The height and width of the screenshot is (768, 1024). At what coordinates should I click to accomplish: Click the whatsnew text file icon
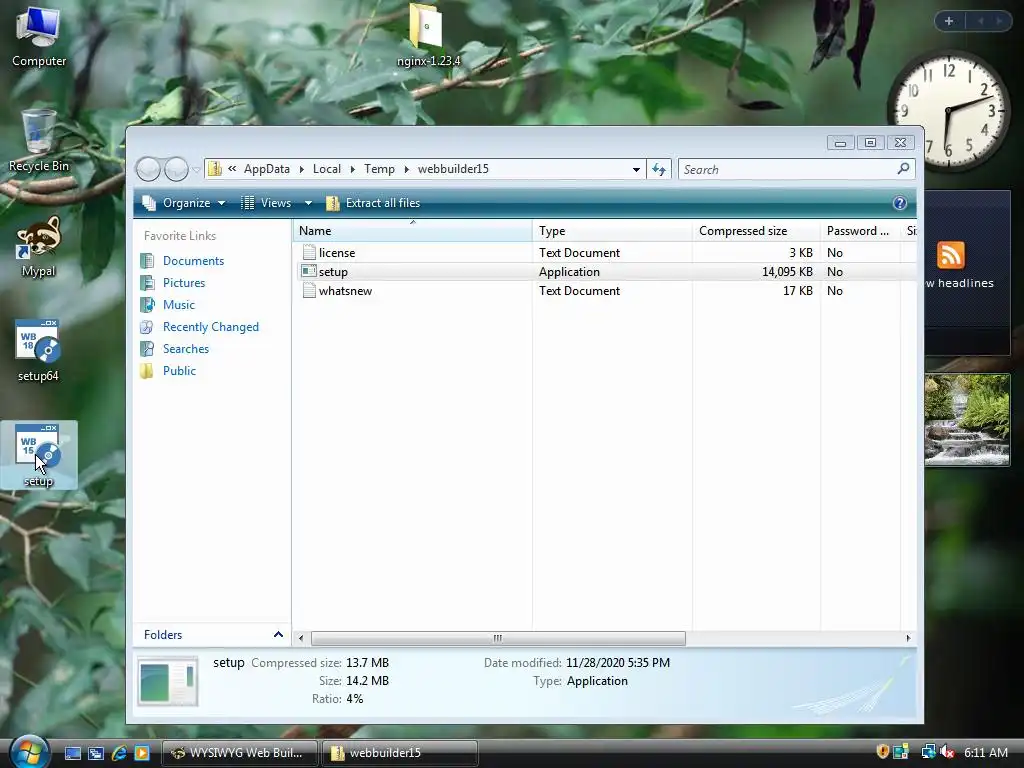[309, 291]
